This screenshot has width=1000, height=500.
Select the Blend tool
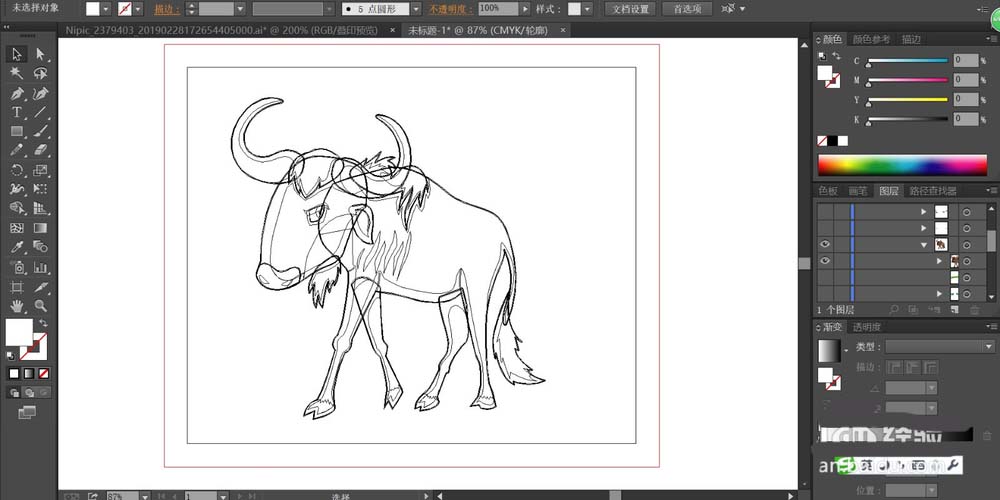click(40, 247)
